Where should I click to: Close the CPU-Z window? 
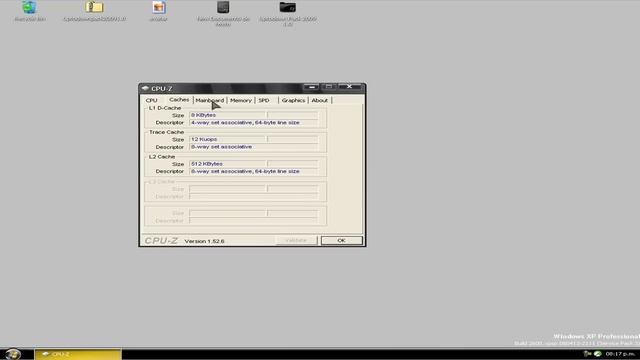349,87
